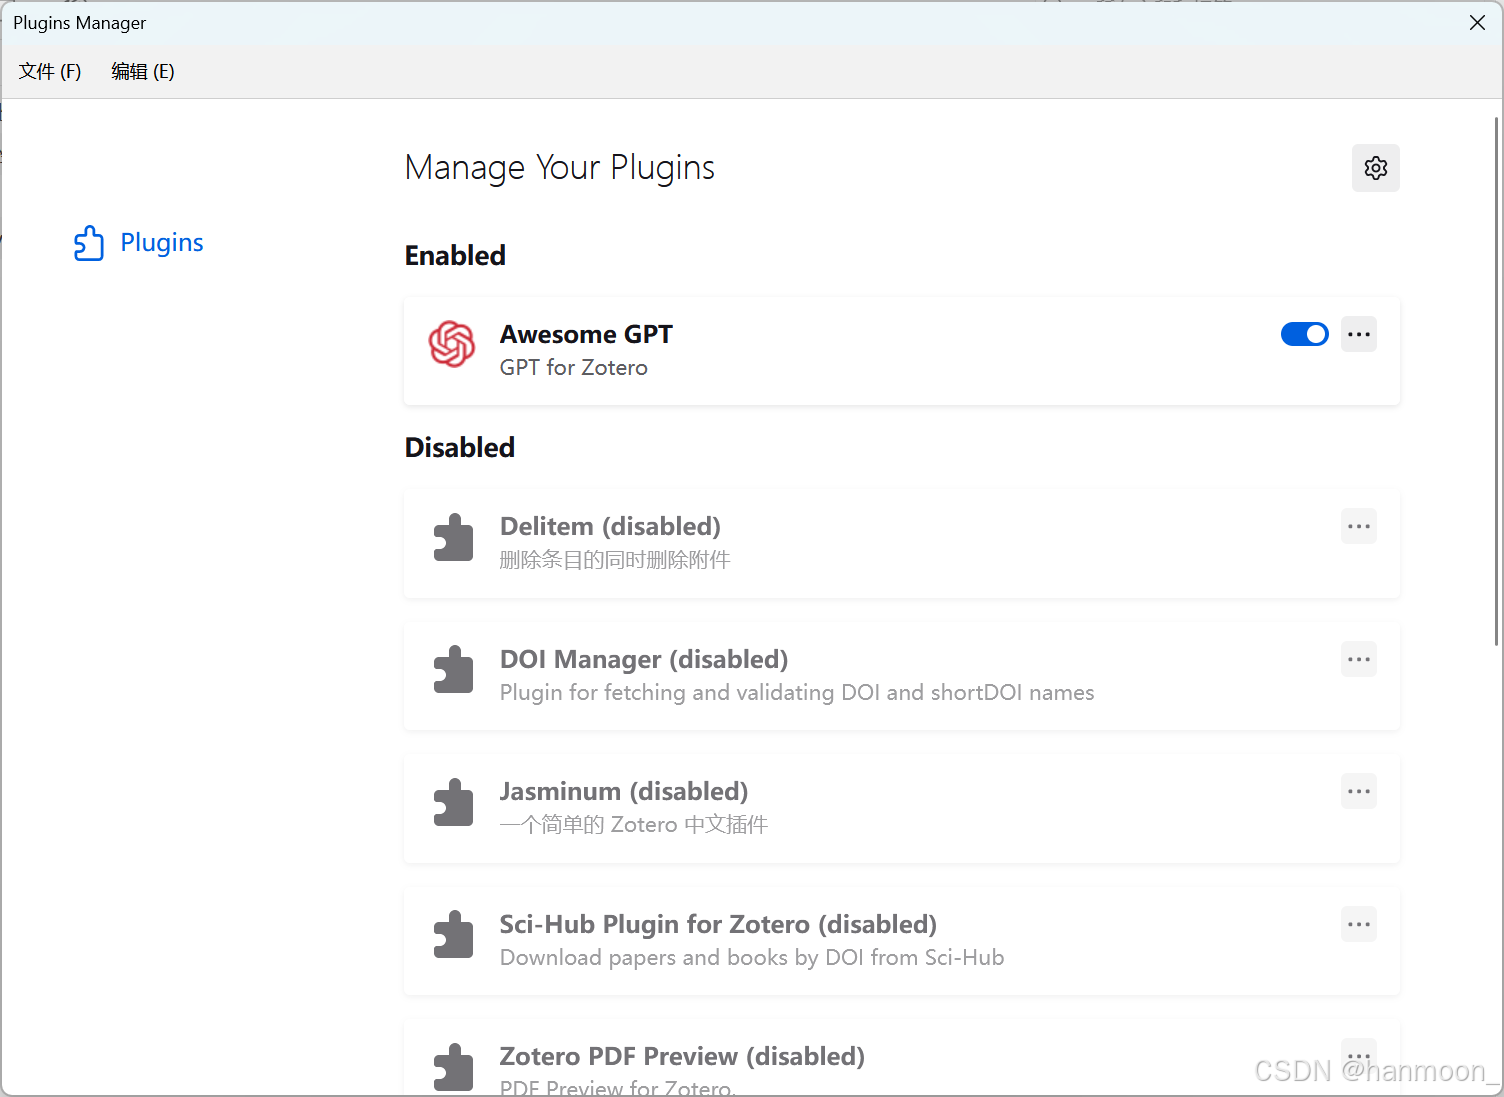
Task: Open more options for Sci-Hub Plugin
Action: coord(1358,924)
